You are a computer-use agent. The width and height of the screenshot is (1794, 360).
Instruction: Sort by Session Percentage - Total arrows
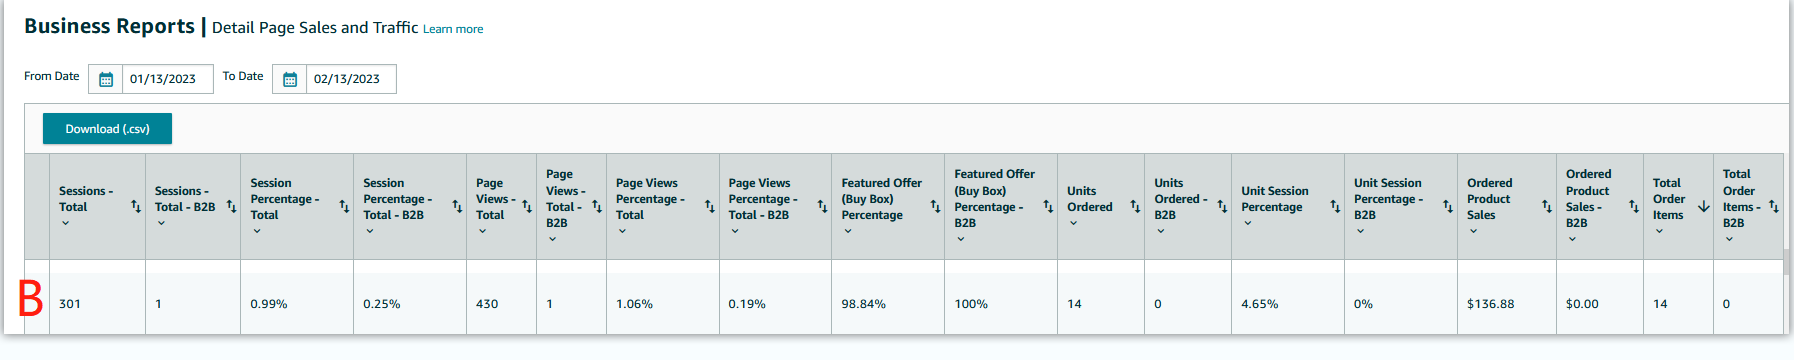(x=344, y=206)
